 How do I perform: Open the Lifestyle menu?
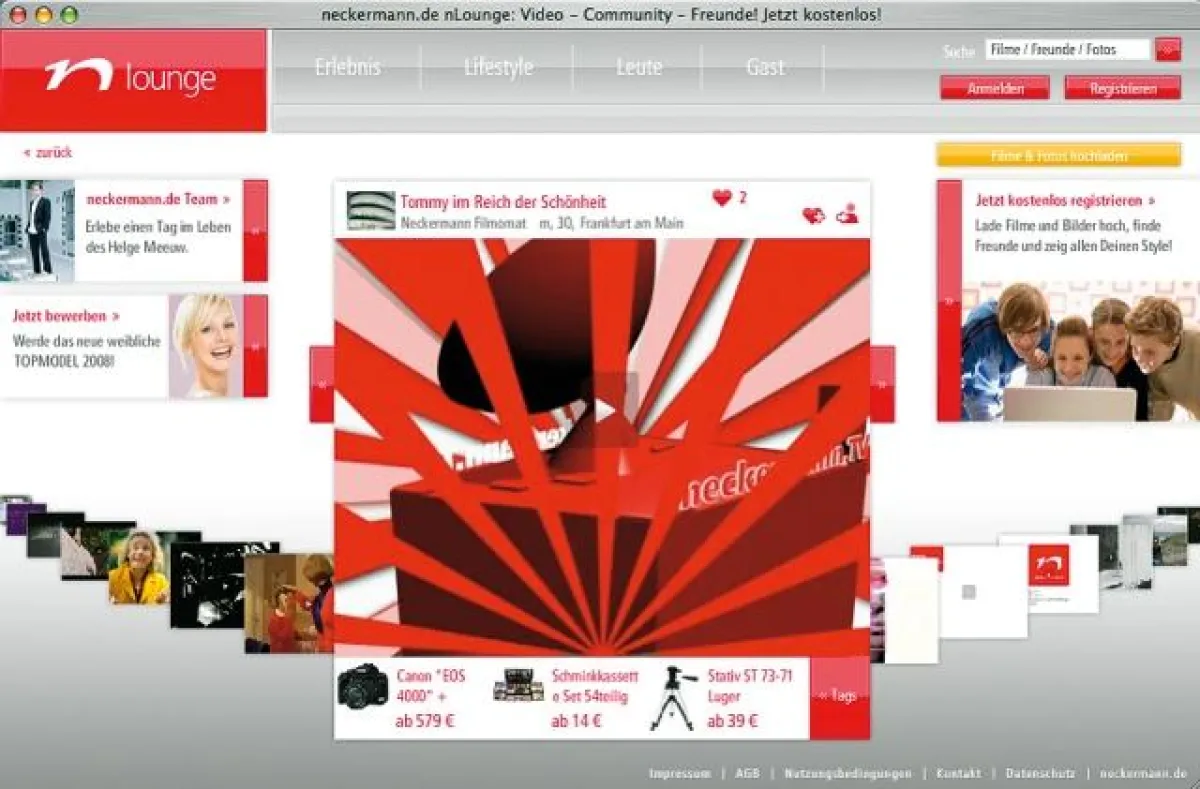click(x=498, y=68)
